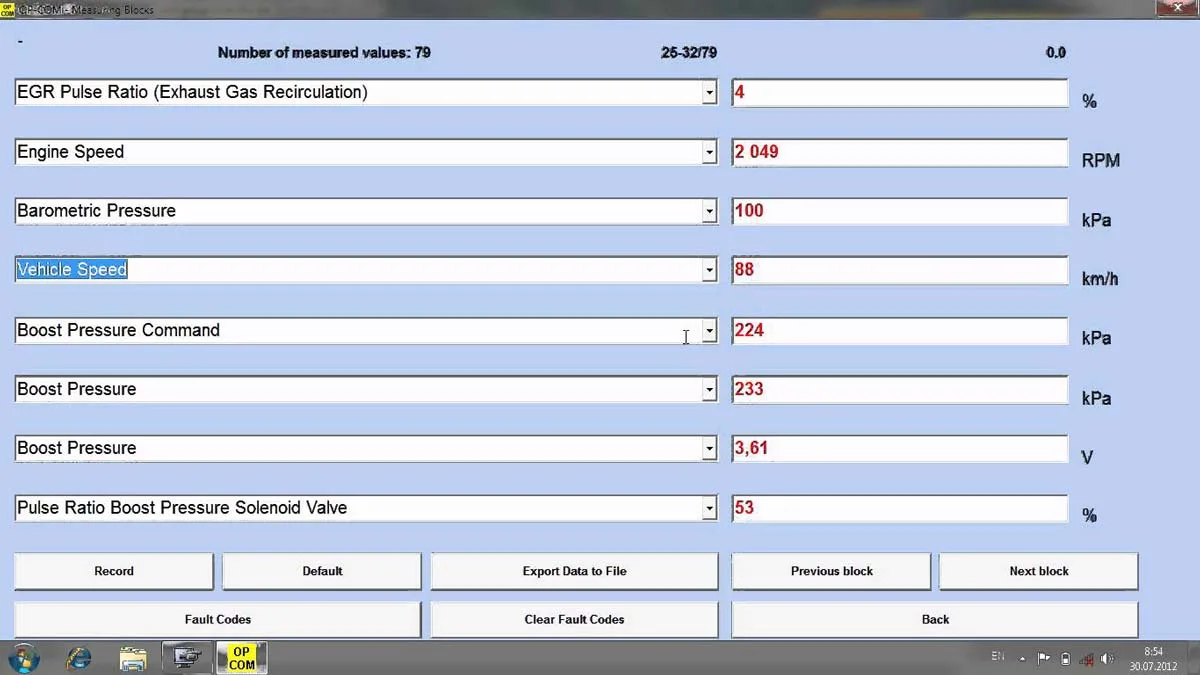This screenshot has width=1200, height=675.
Task: Go to the Next block
Action: click(x=1039, y=571)
